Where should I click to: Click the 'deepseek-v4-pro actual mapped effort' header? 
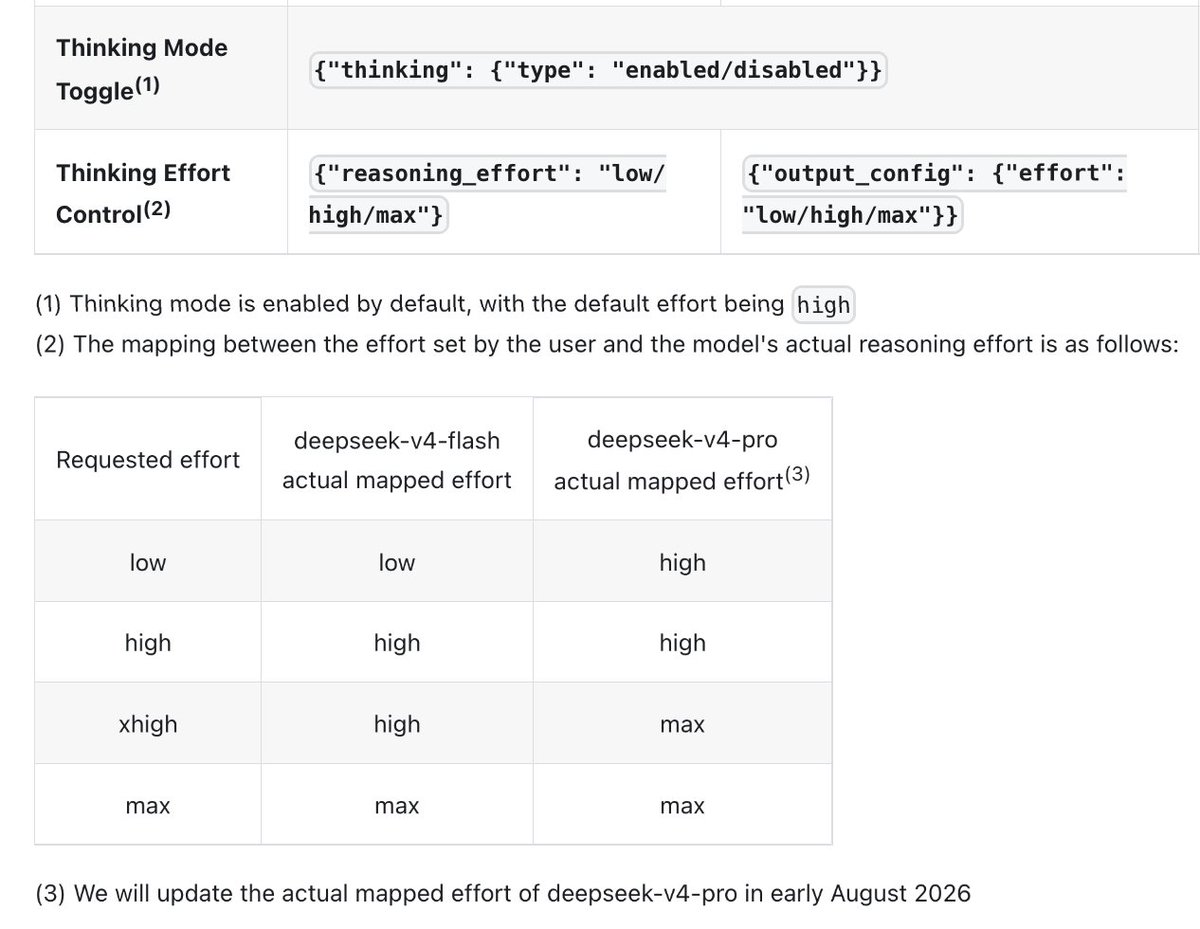point(682,460)
